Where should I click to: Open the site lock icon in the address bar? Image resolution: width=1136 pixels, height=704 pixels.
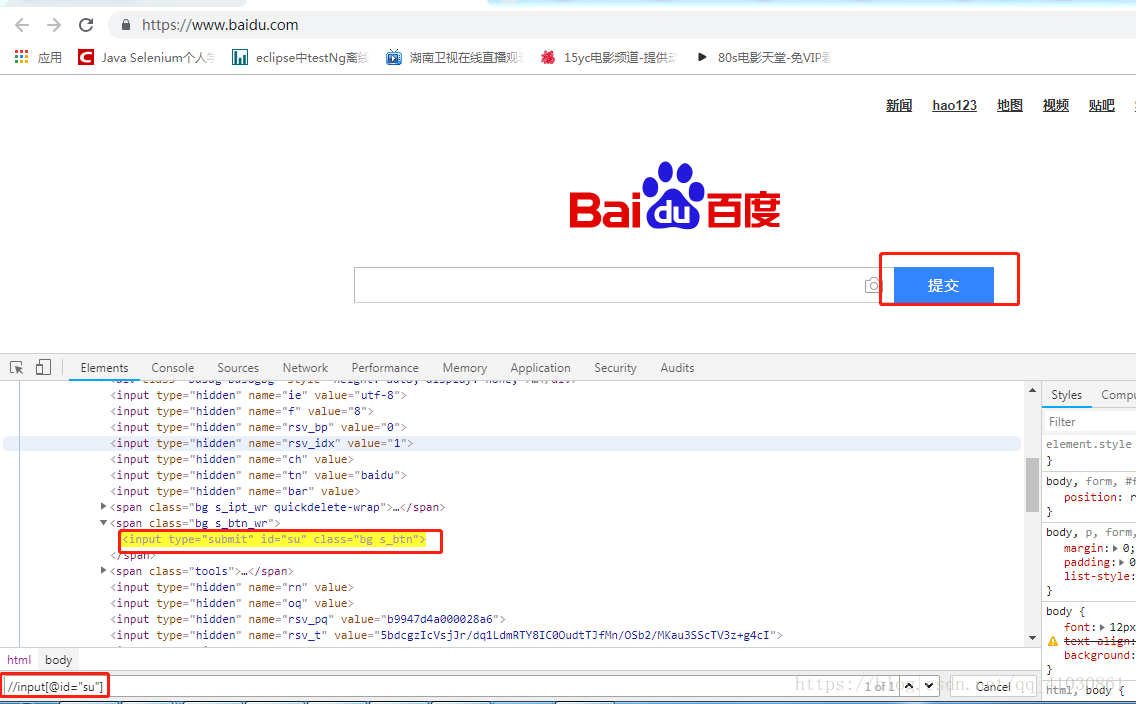tap(126, 25)
